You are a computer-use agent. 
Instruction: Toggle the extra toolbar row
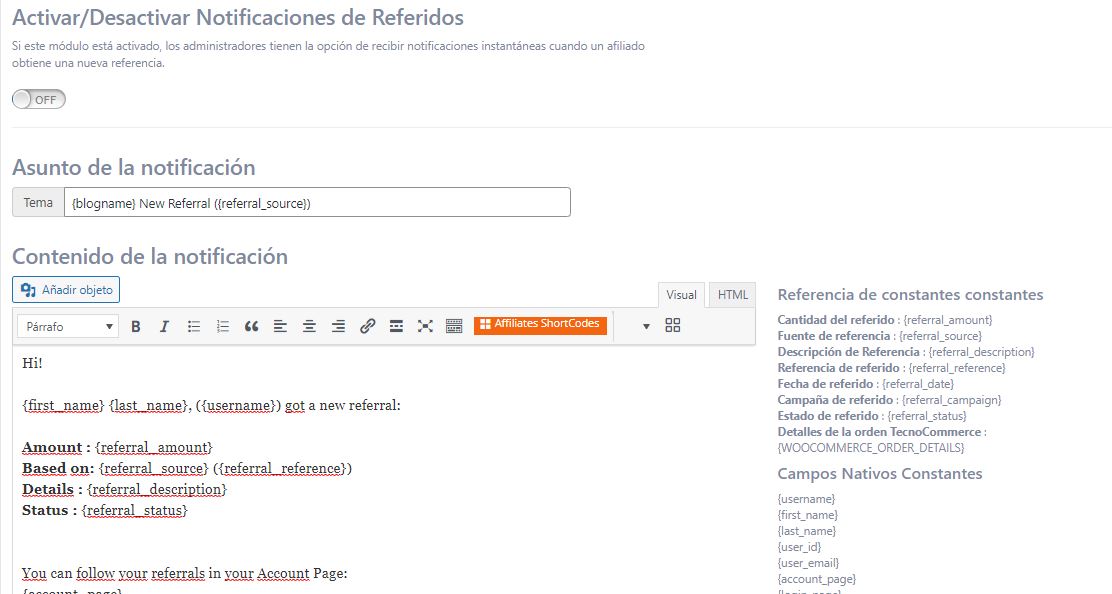[x=454, y=326]
